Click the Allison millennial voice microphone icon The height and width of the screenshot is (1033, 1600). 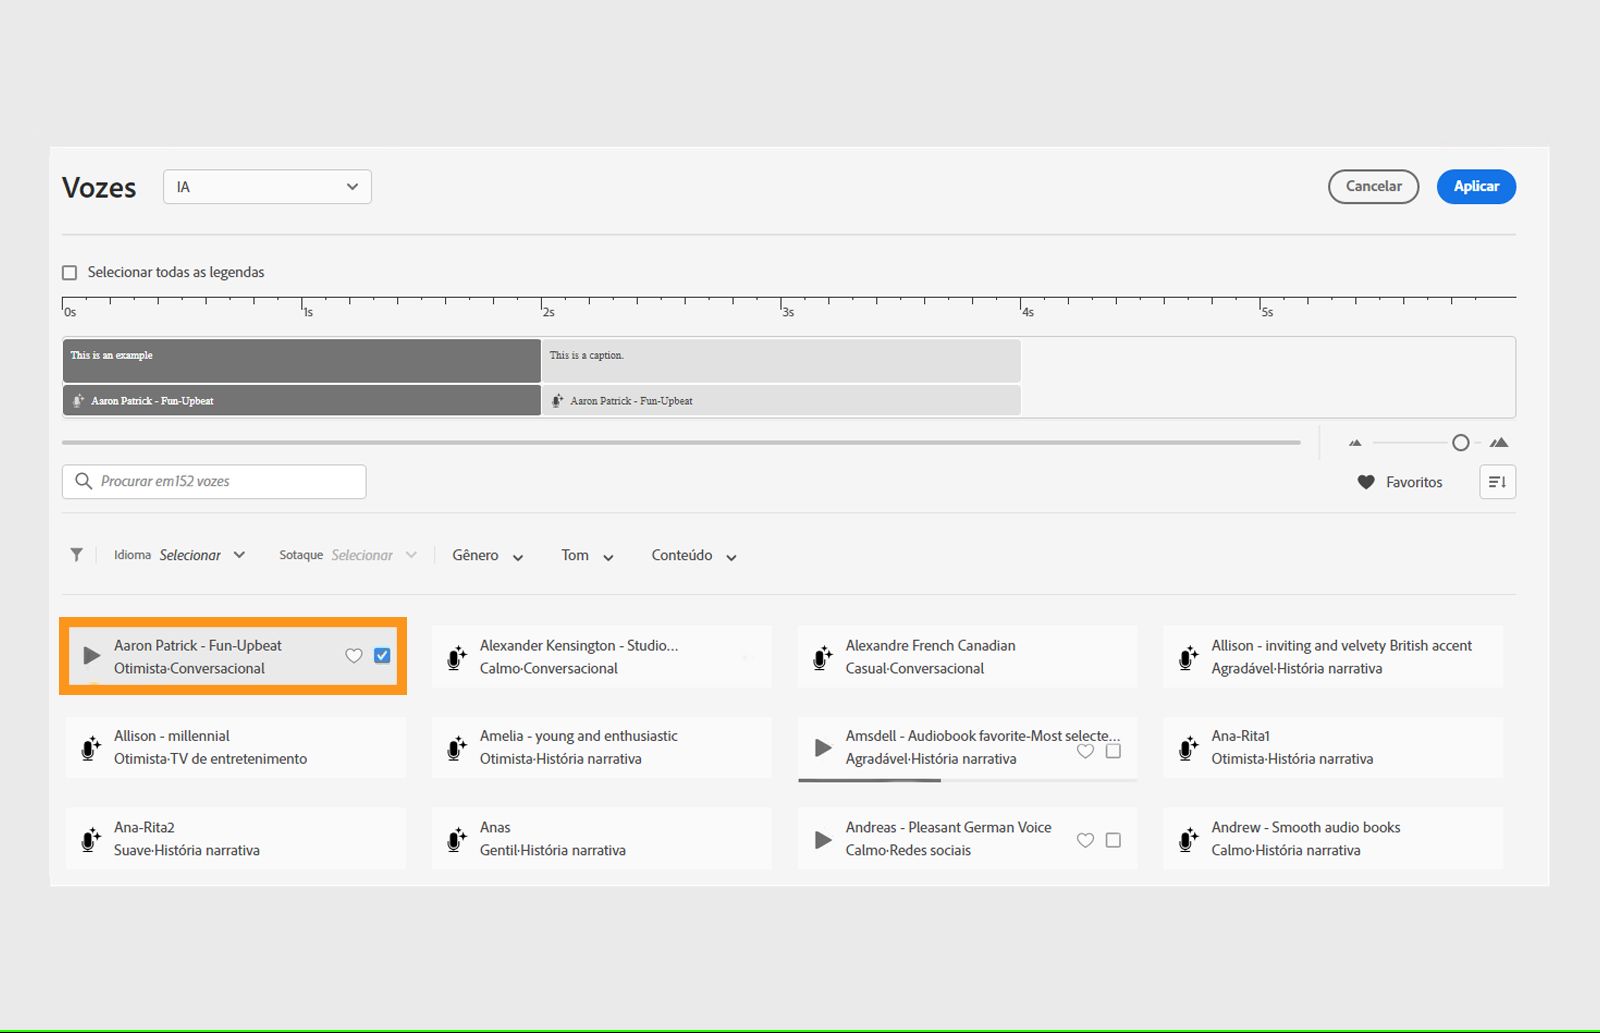tap(91, 748)
